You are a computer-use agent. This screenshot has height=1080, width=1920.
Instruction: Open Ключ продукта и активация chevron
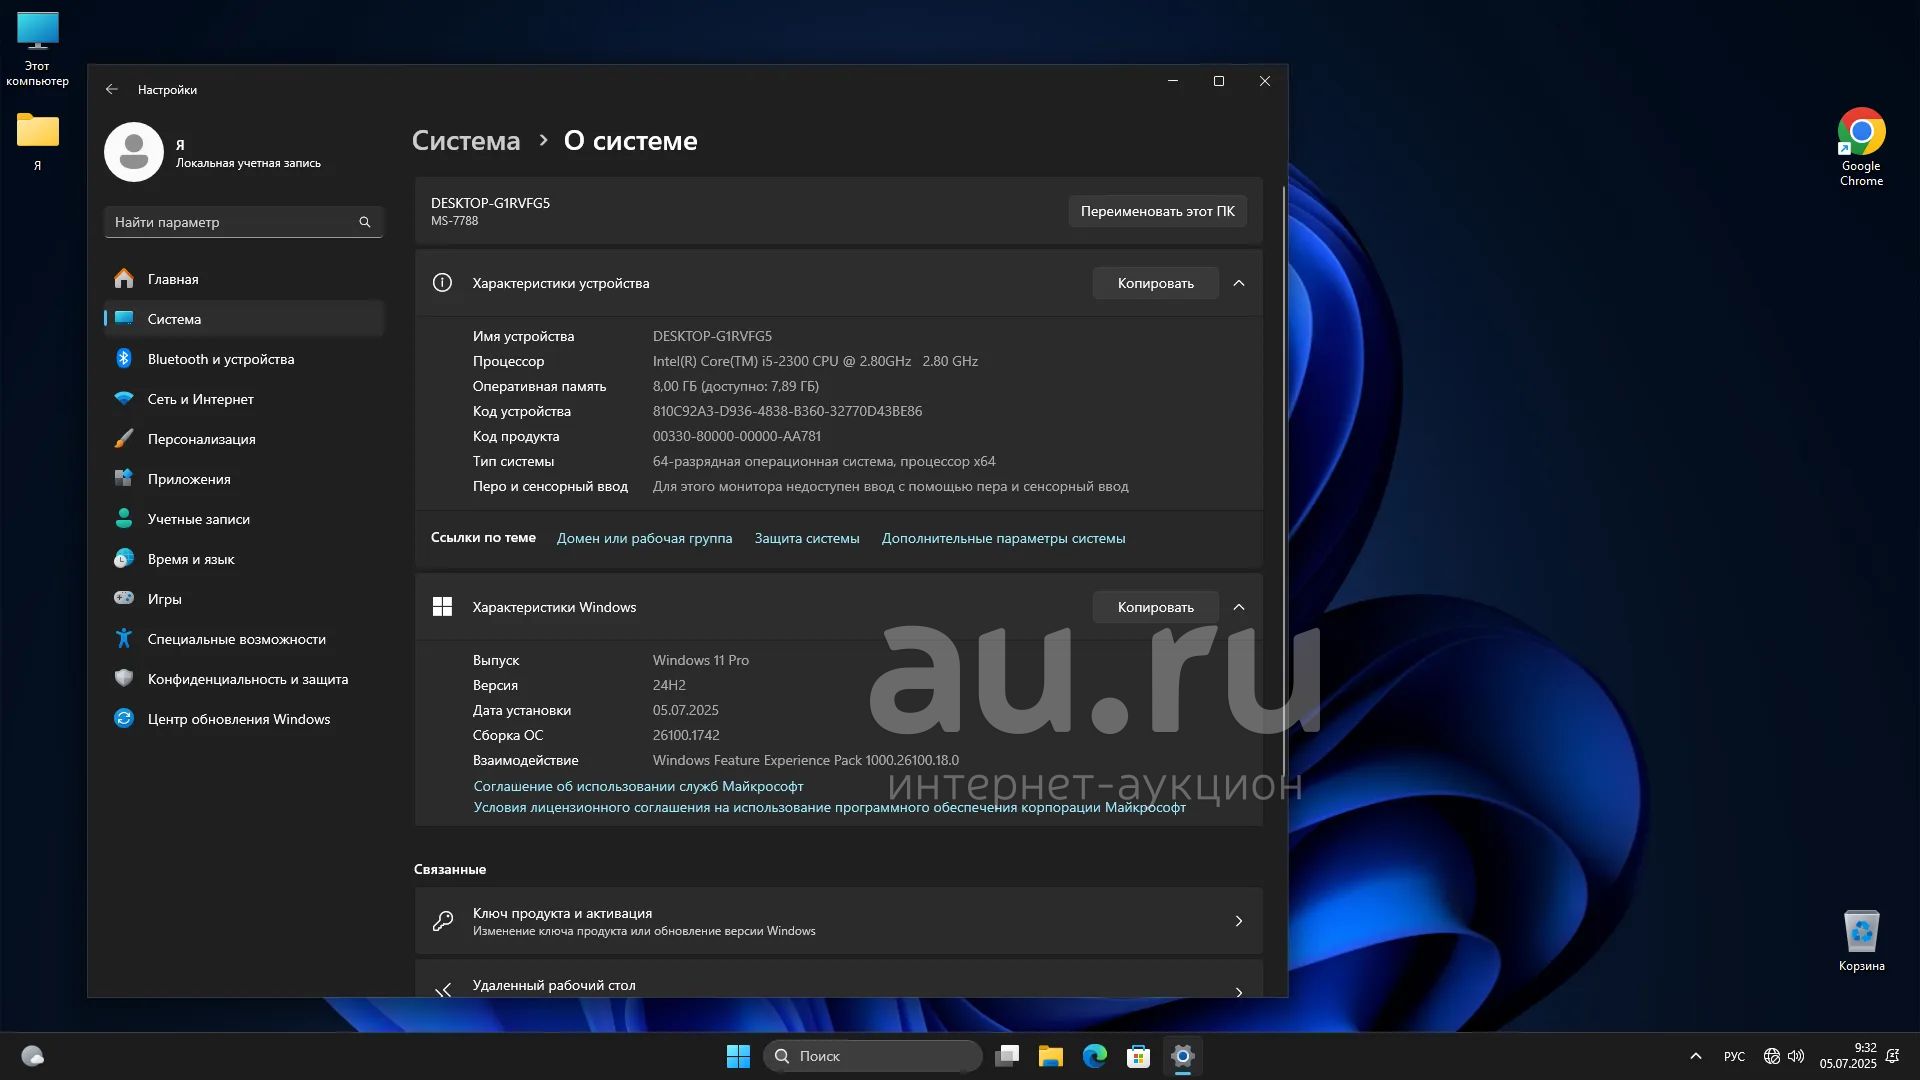1239,921
